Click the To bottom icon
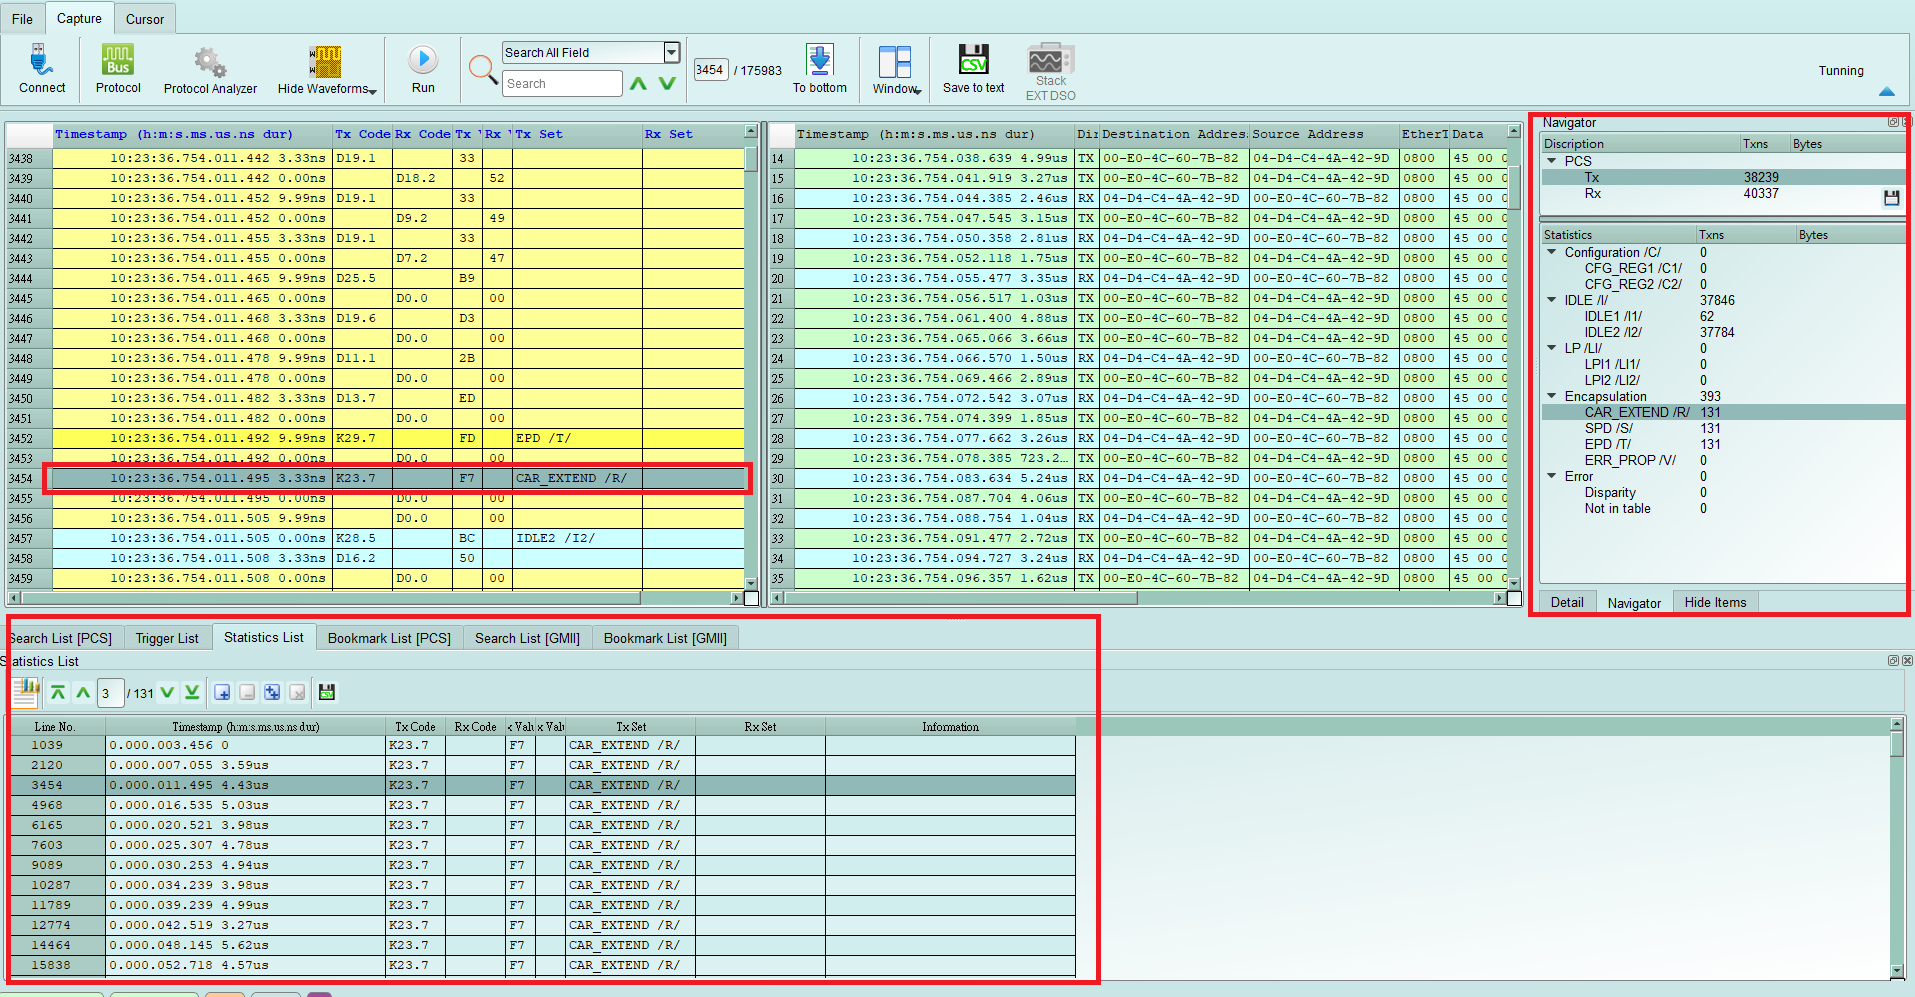The height and width of the screenshot is (997, 1915). pos(820,60)
